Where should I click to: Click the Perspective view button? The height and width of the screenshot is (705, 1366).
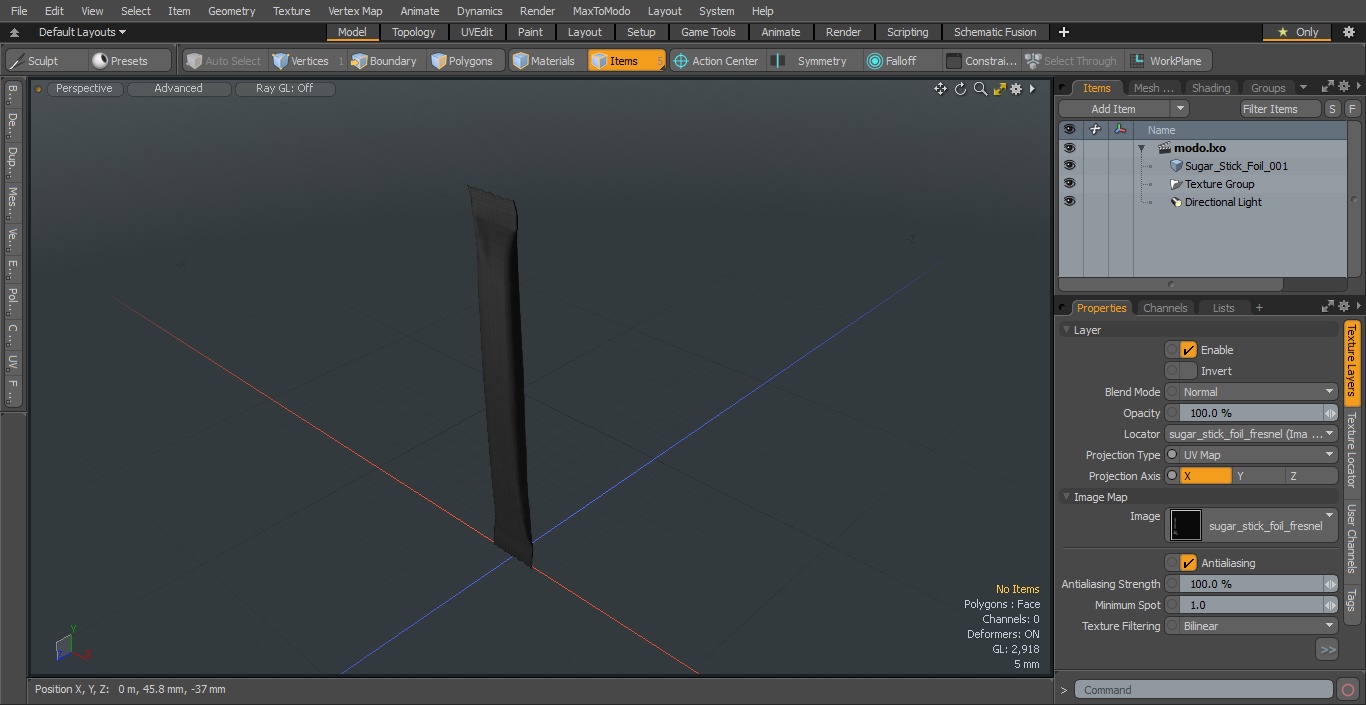coord(84,88)
